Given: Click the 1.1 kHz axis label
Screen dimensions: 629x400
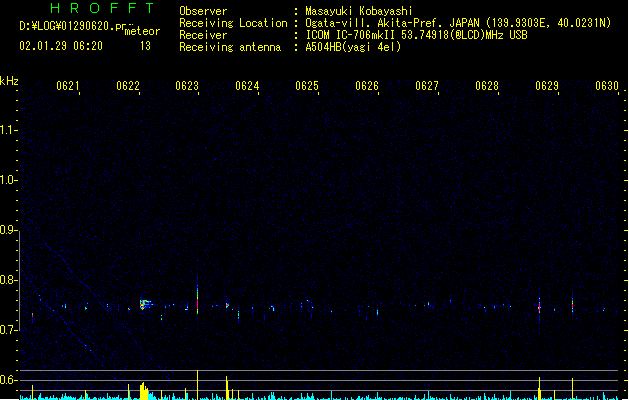Looking at the screenshot, I should pos(8,130).
